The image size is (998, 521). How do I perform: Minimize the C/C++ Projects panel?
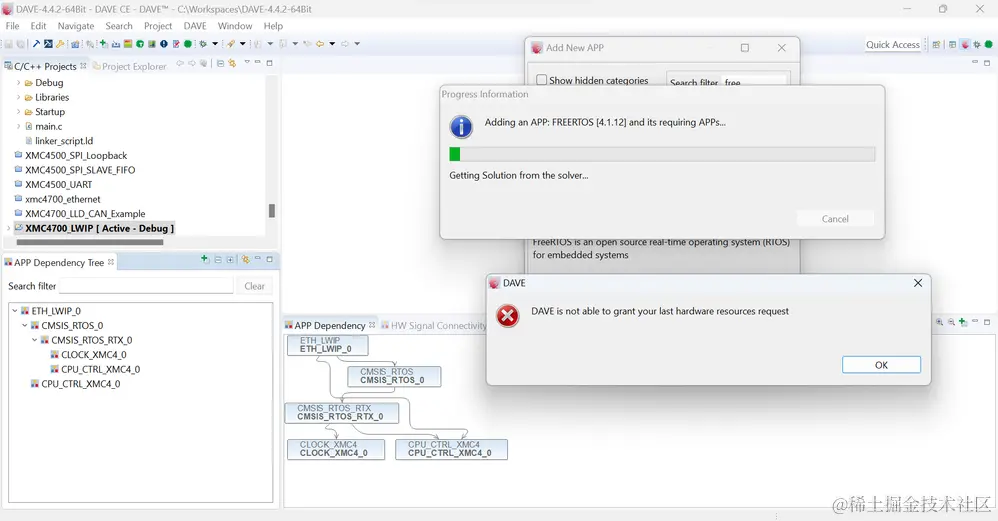(x=258, y=62)
